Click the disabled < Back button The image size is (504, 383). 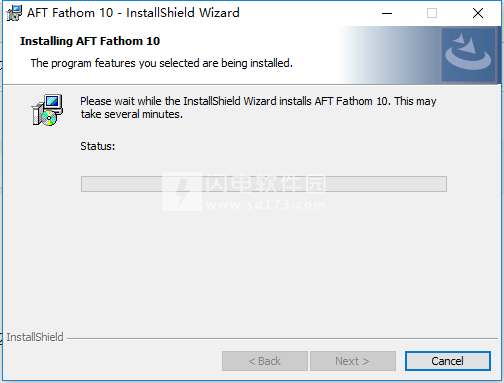coord(265,361)
